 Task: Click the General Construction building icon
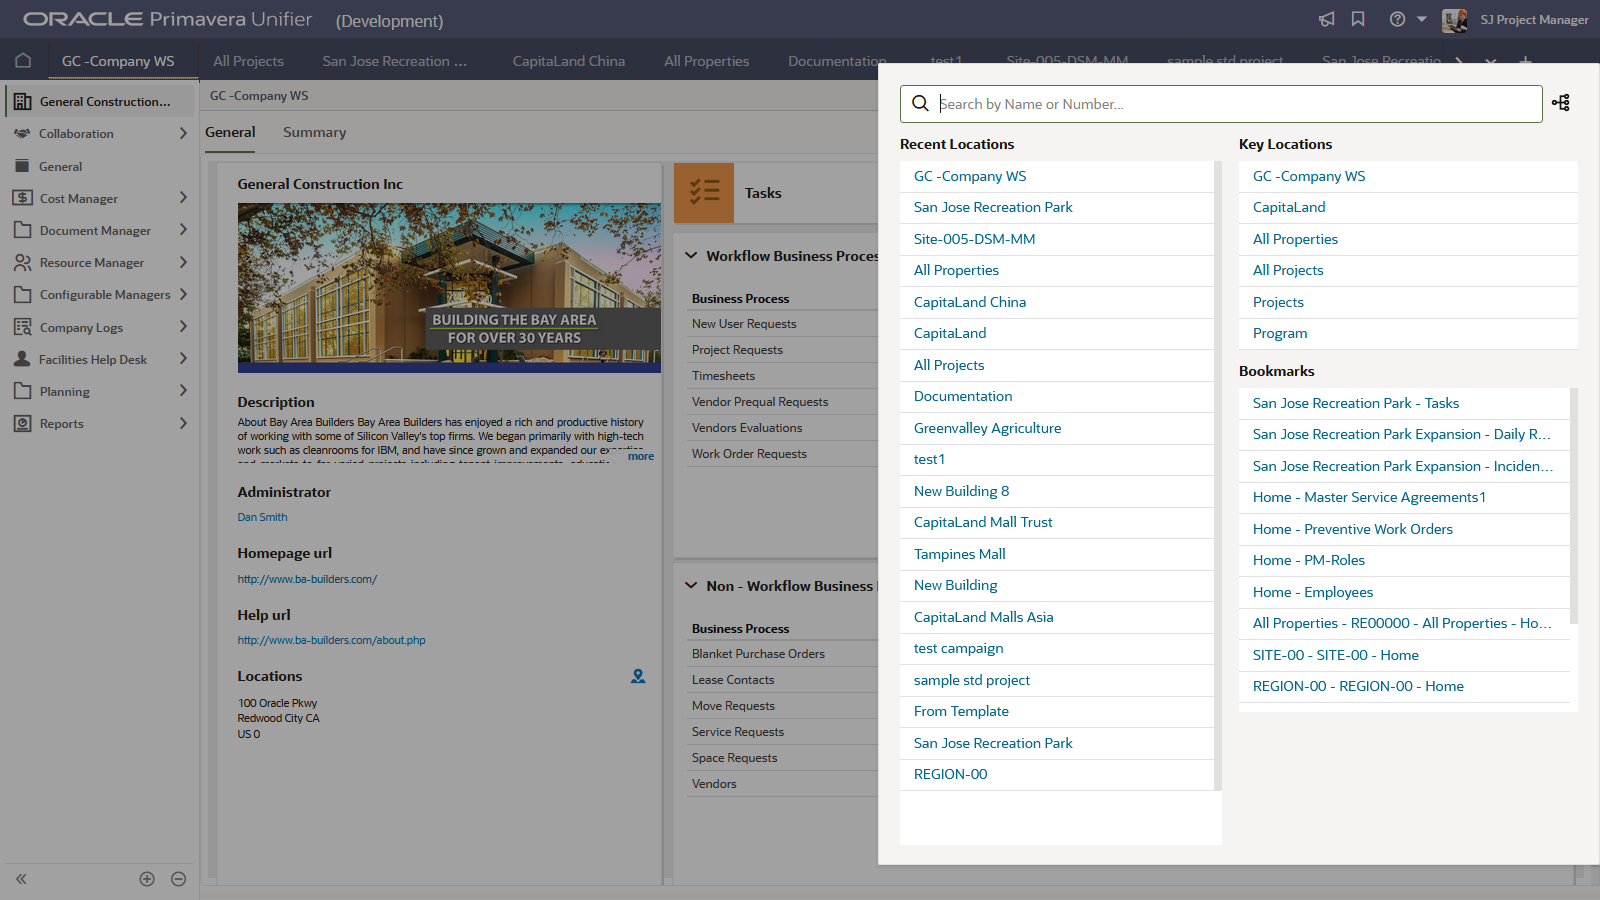click(22, 102)
